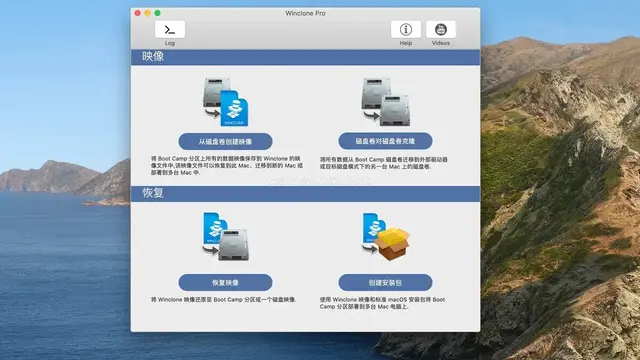
Task: Open Help info toolbar icon
Action: (406, 29)
